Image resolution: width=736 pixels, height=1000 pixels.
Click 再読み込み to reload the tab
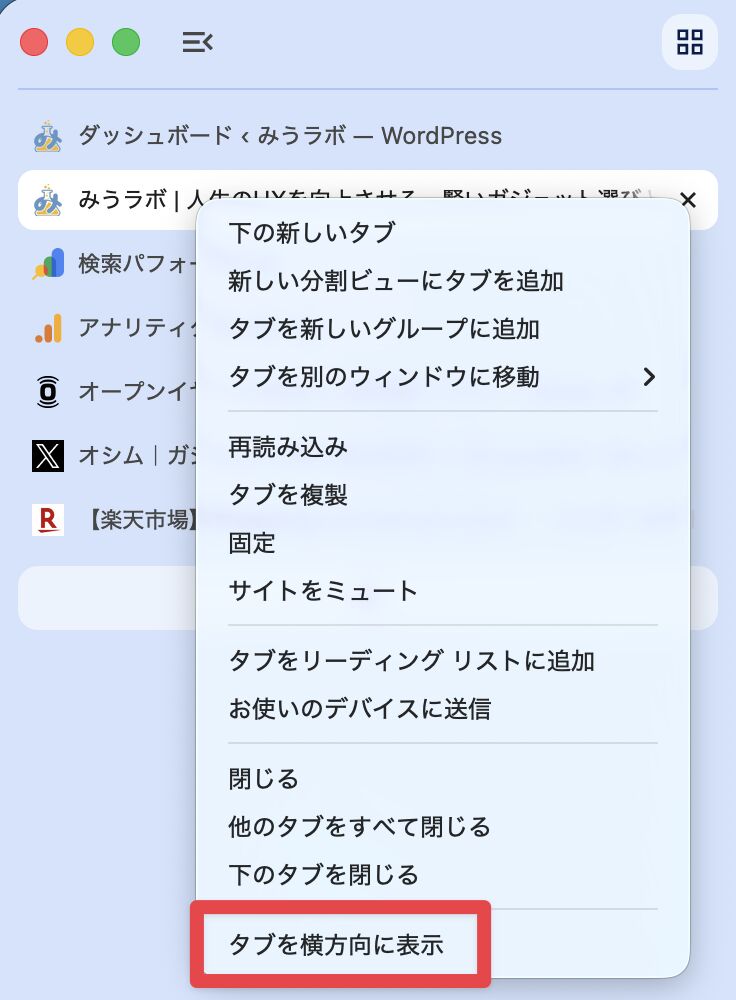point(288,447)
